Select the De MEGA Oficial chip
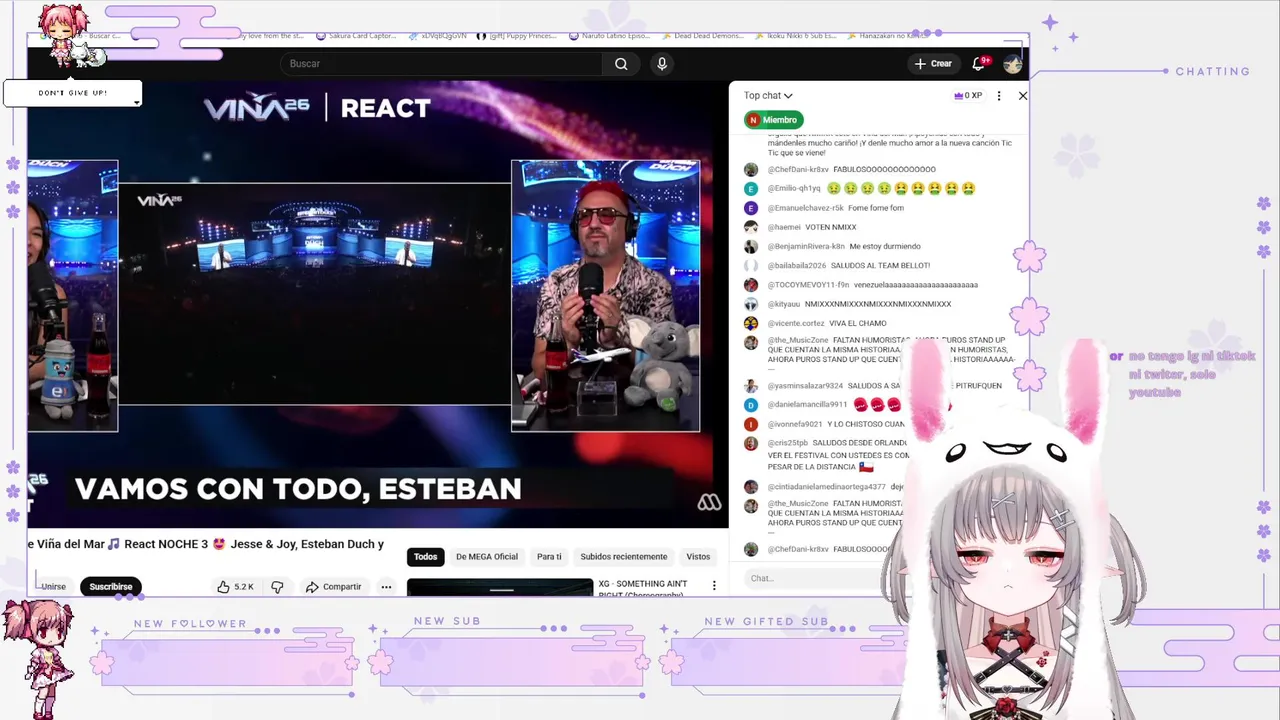 (487, 557)
